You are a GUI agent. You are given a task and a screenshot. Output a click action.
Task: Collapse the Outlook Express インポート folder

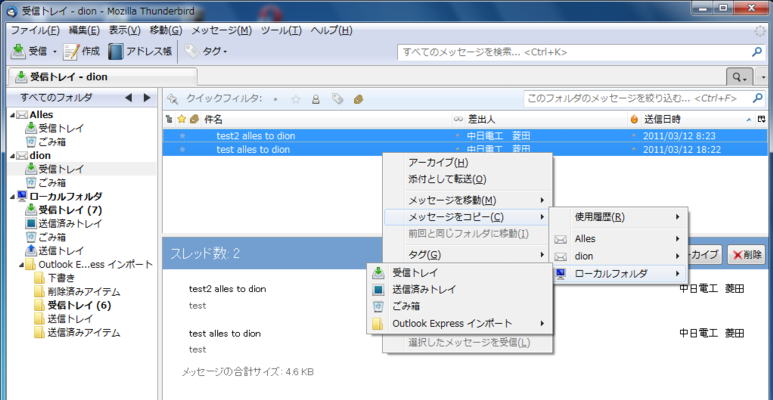click(x=21, y=264)
